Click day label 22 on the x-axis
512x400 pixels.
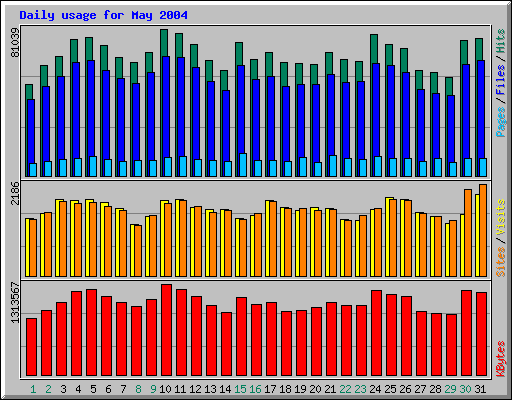click(x=345, y=389)
